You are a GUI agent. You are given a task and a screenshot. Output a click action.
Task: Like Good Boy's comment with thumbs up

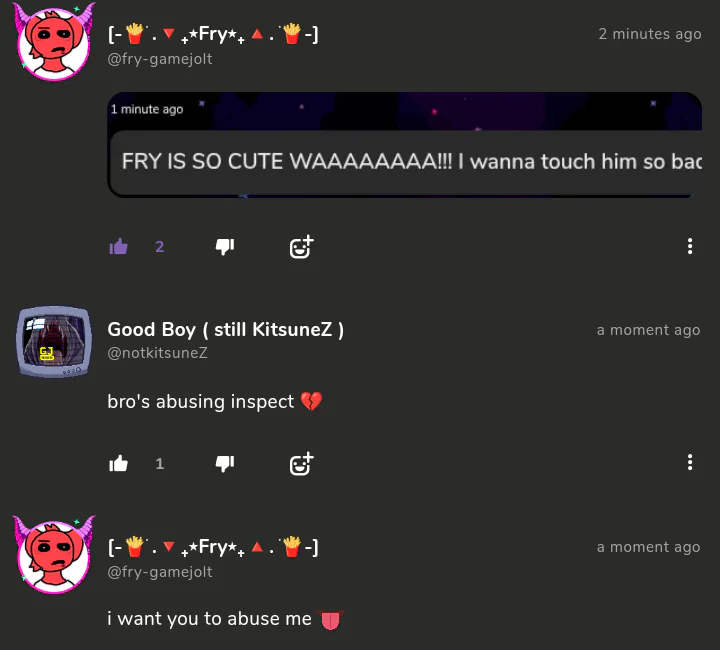pos(118,463)
